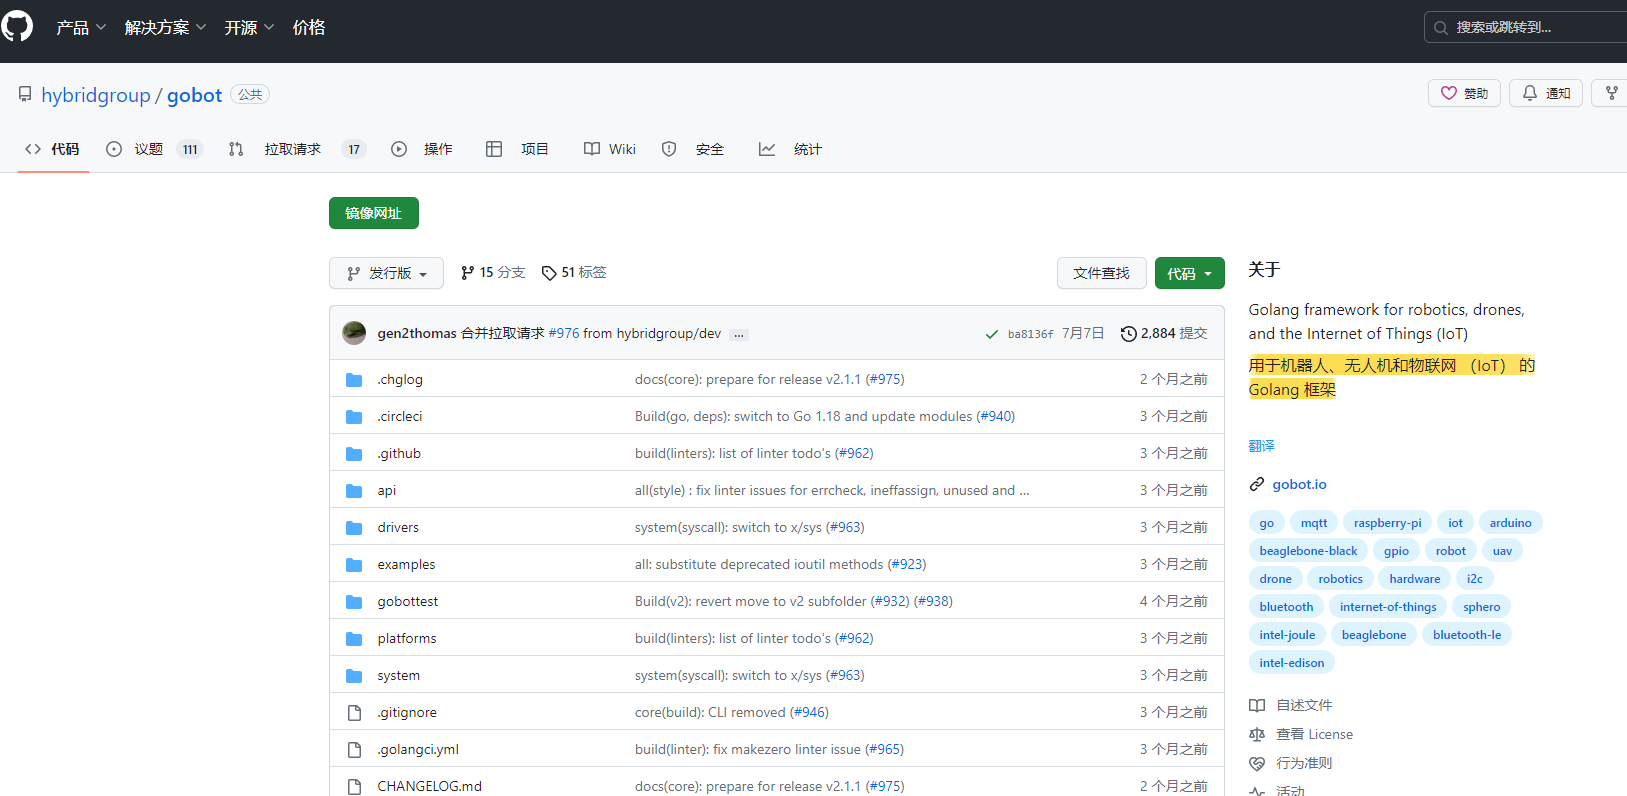Viewport: 1627px width, 796px height.
Task: Click the drivers folder icon
Action: pos(354,528)
